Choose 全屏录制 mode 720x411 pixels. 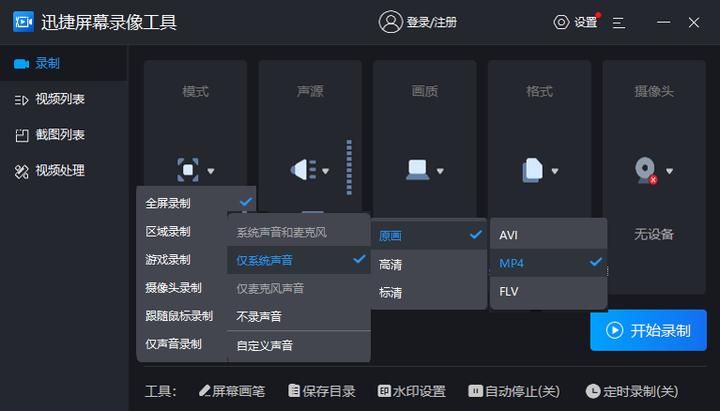click(196, 203)
